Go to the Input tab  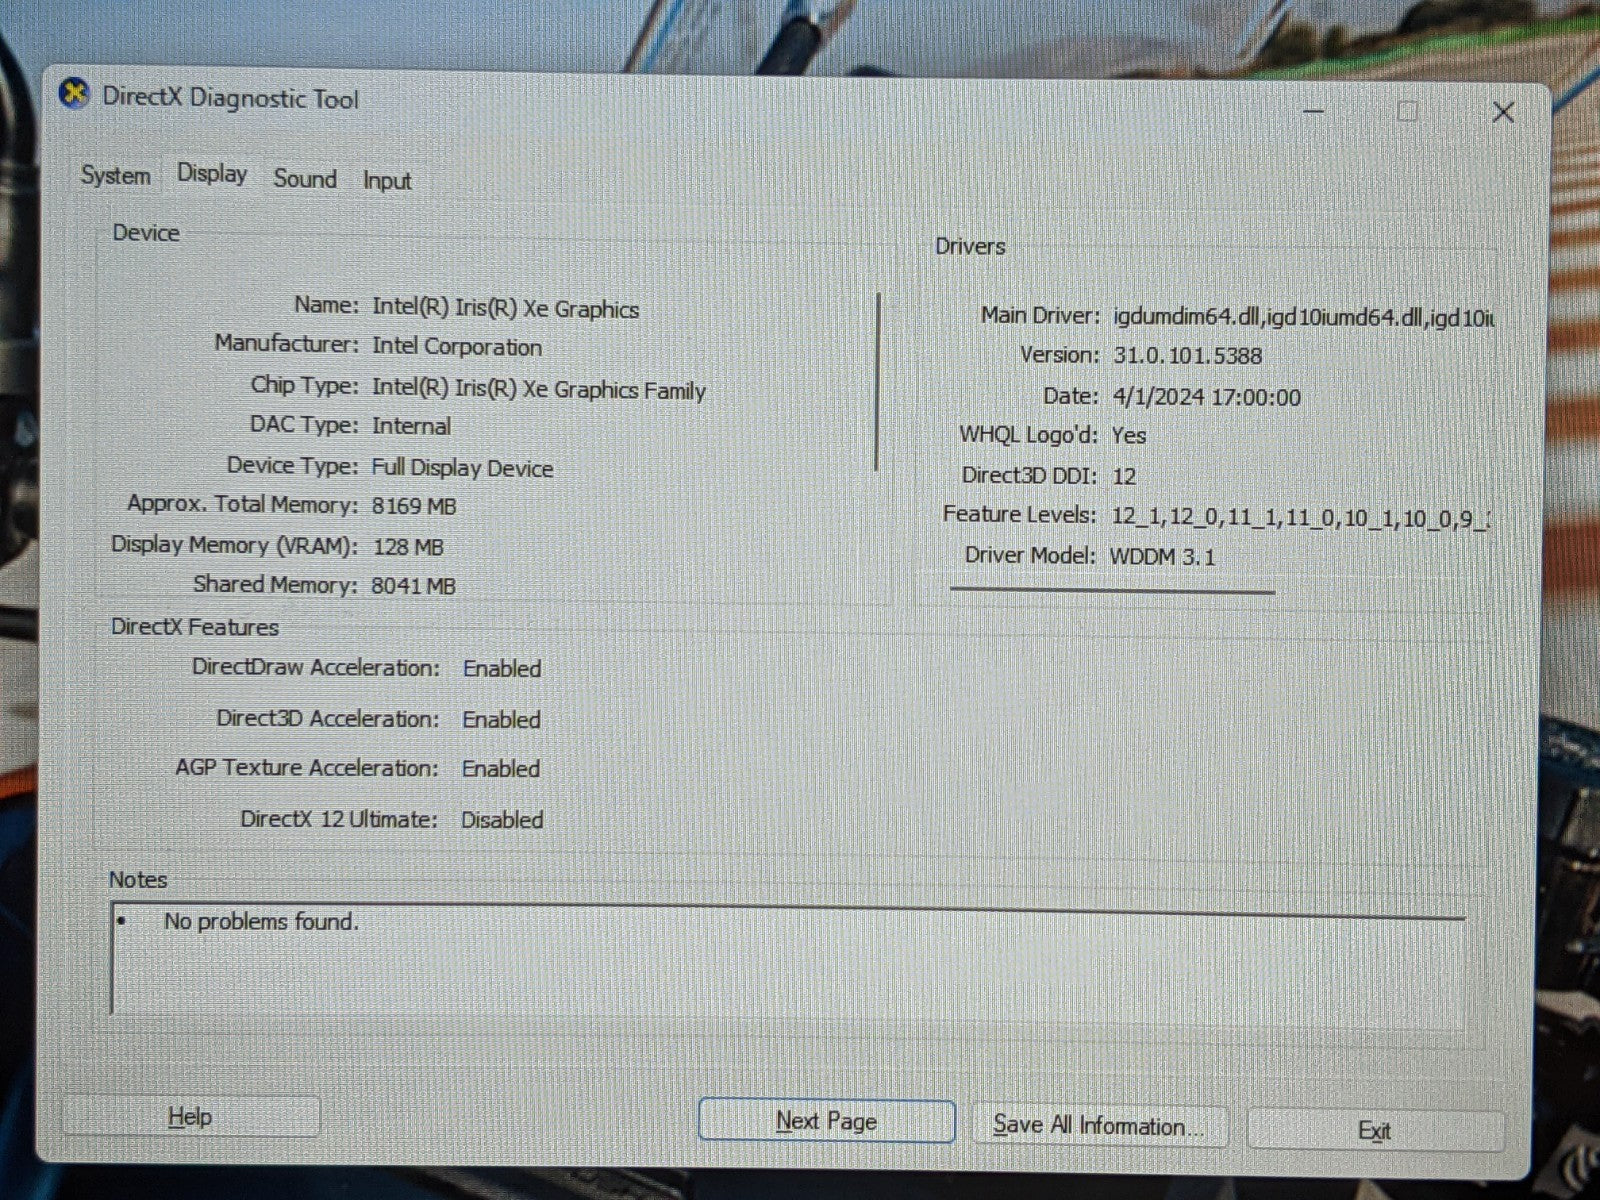click(387, 181)
